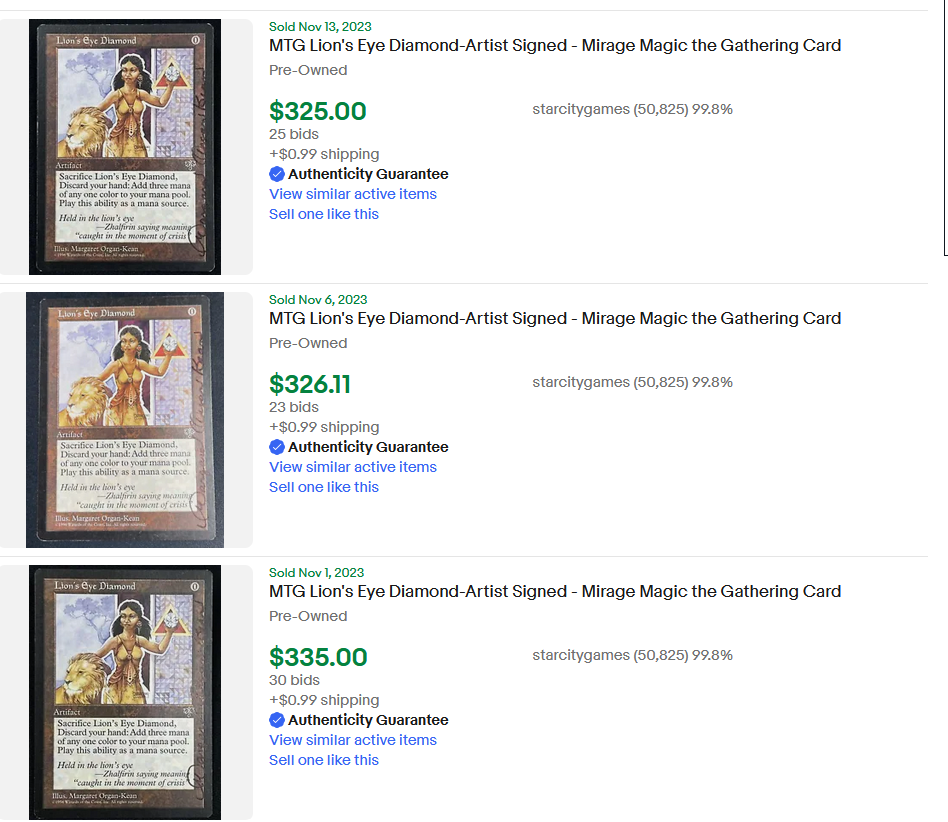This screenshot has width=948, height=822.
Task: Open the Lion's Eye Diamond listing title sold Nov 6
Action: click(554, 318)
